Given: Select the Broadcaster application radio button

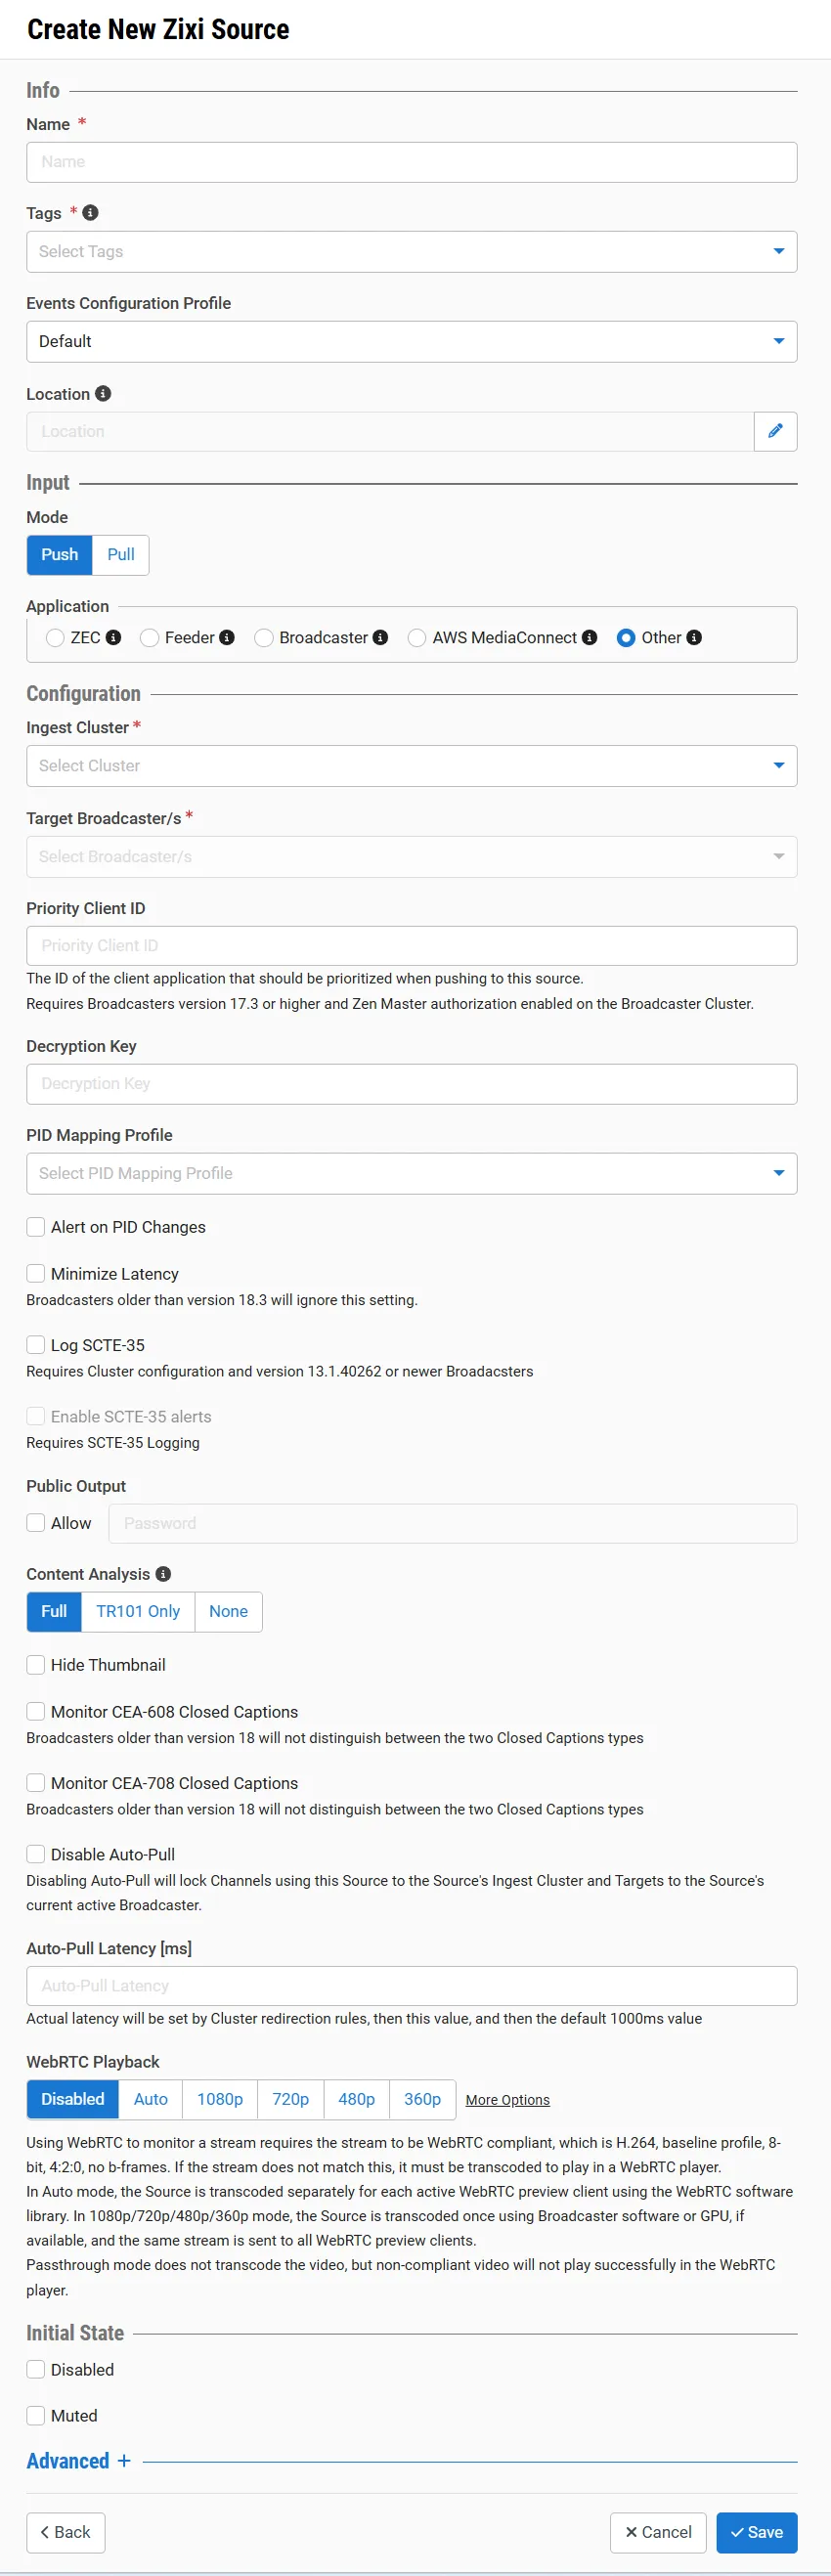Looking at the screenshot, I should (x=264, y=638).
